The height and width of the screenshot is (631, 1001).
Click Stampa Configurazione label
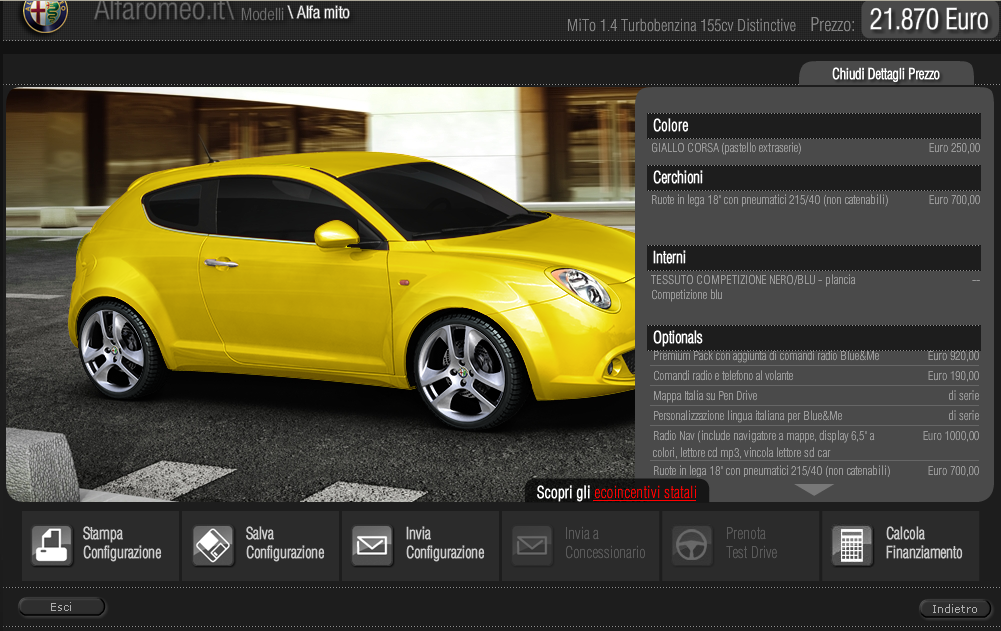[x=122, y=543]
